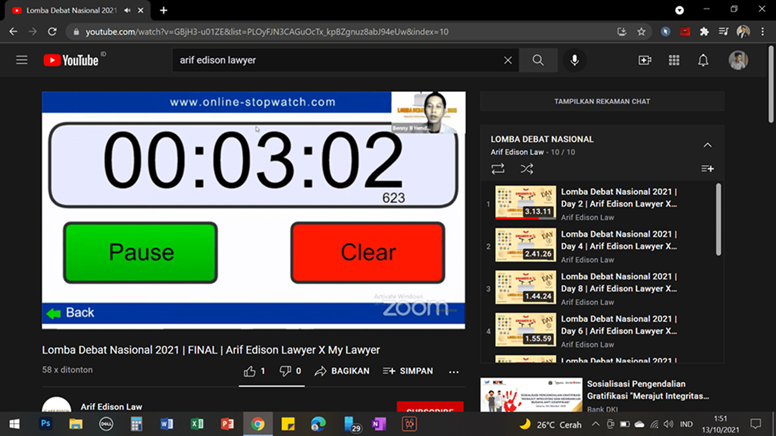This screenshot has width=776, height=436.
Task: Open the YouTube hamburger guide menu
Action: (21, 60)
